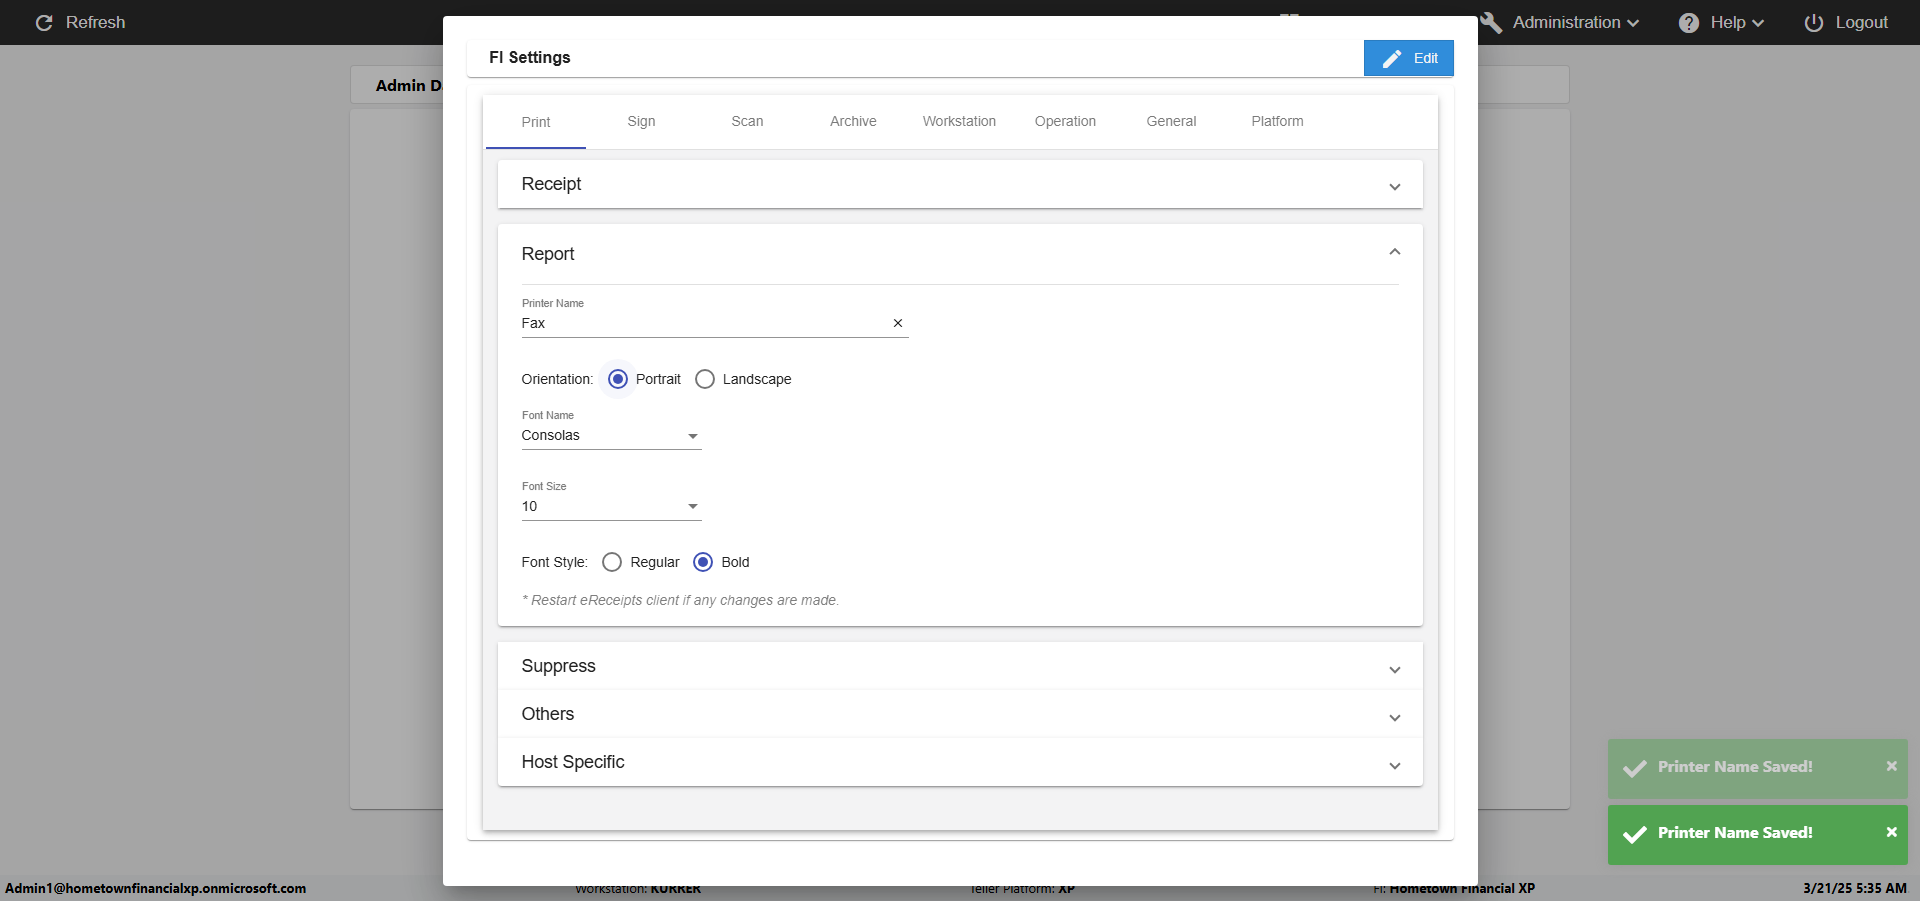Select Portrait orientation
The width and height of the screenshot is (1920, 901).
coord(618,379)
